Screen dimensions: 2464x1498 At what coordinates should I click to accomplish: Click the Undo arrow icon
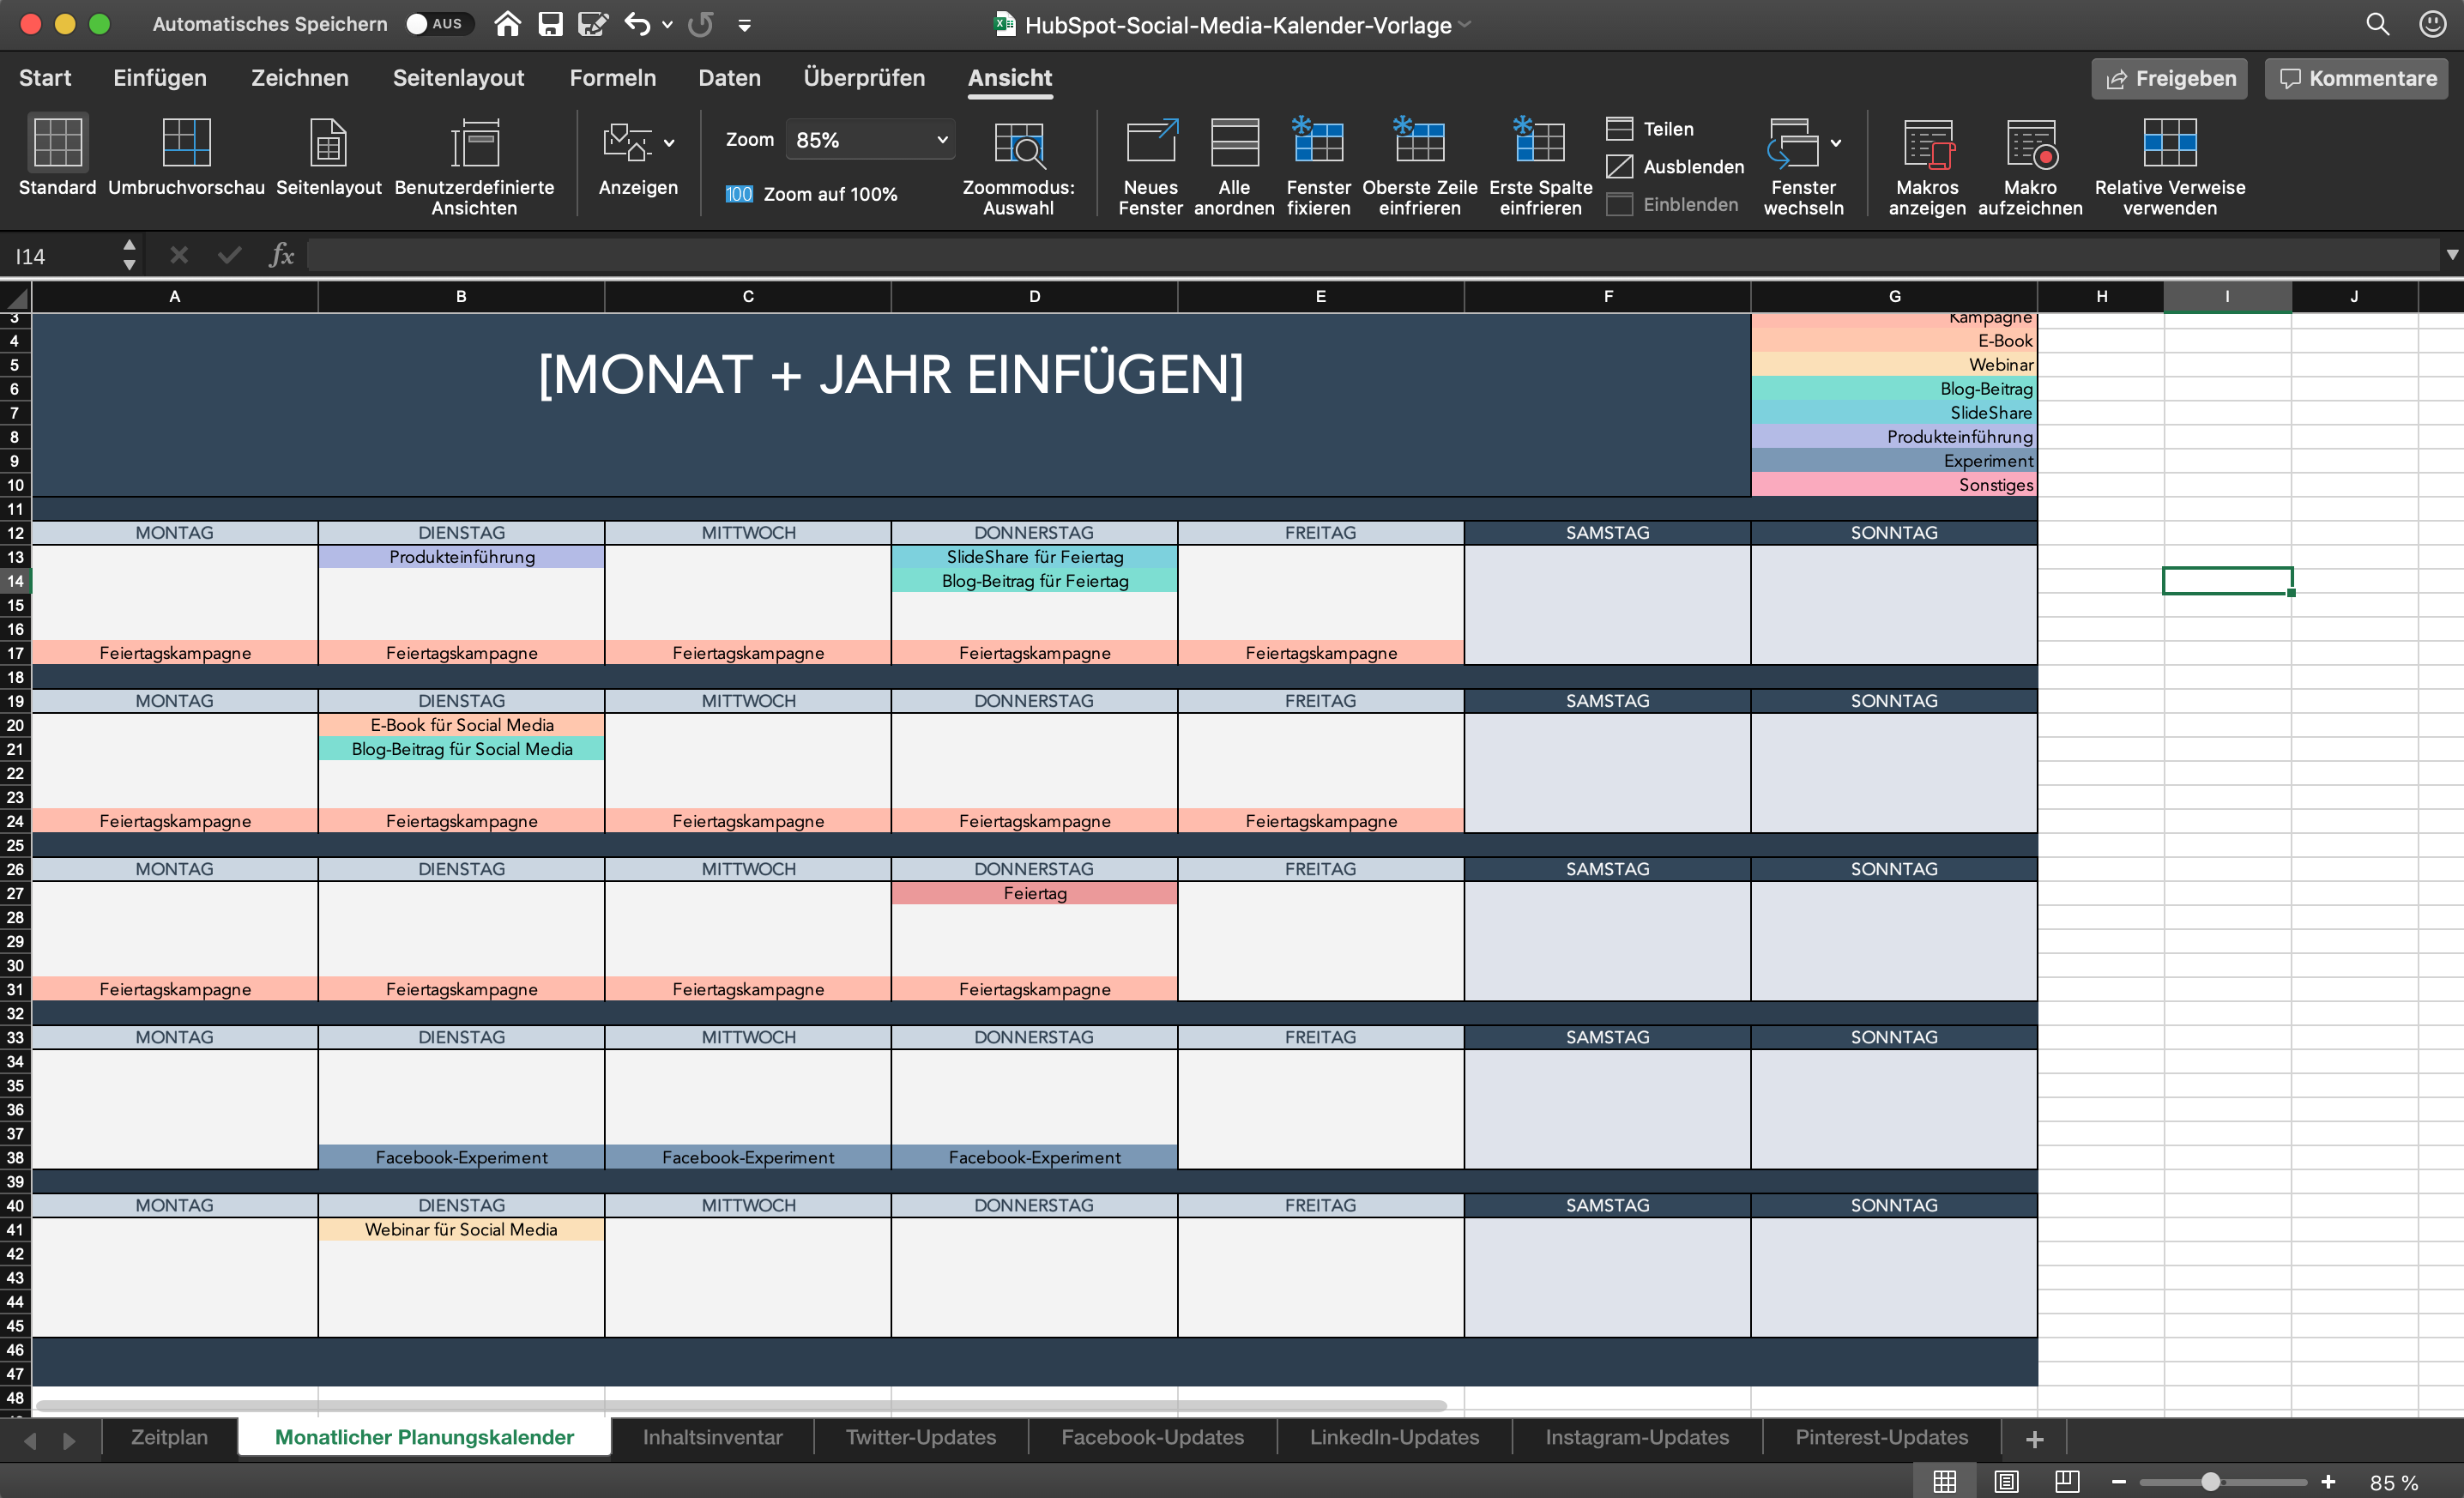point(637,24)
